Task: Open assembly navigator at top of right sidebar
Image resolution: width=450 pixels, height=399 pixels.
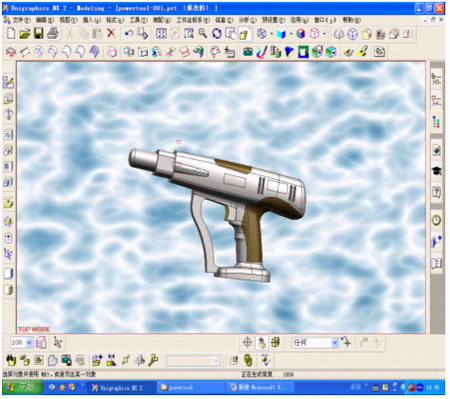Action: (436, 79)
